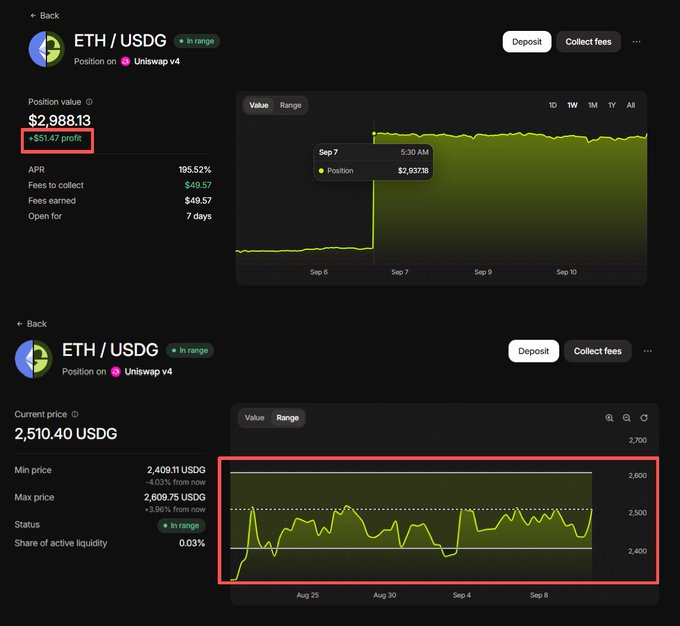680x626 pixels.
Task: Click the ETH/USDG token pair icon in top panel
Action: click(46, 49)
